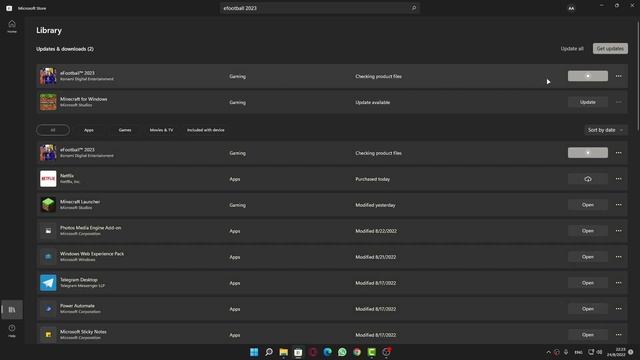Open more options for Telegram Desktop row
Image resolution: width=640 pixels, height=360 pixels.
click(x=619, y=283)
